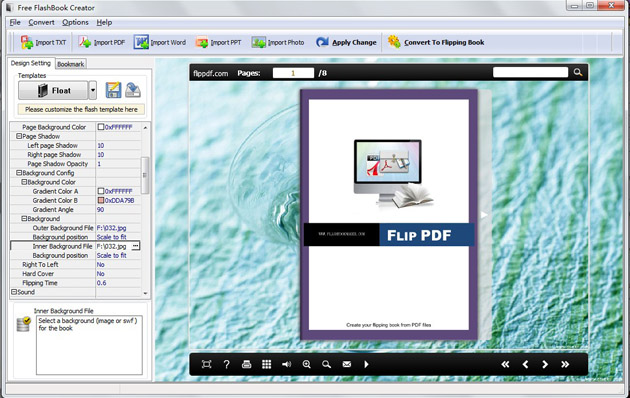Open the template dropdown arrow beside Float

point(93,90)
